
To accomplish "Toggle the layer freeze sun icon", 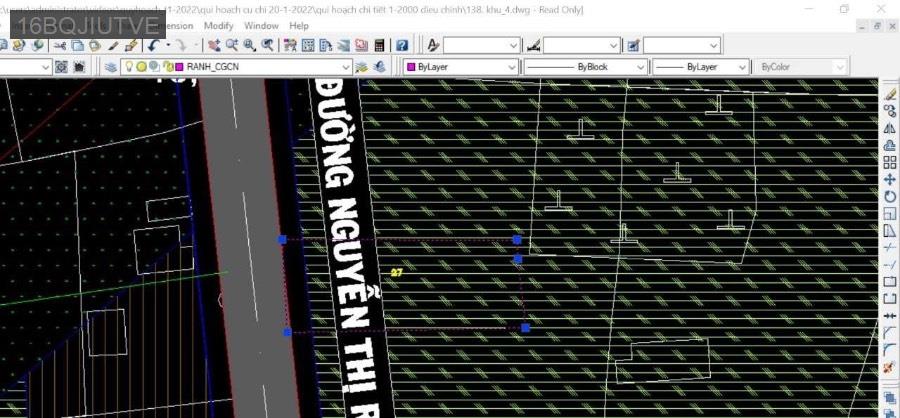I will pos(141,67).
